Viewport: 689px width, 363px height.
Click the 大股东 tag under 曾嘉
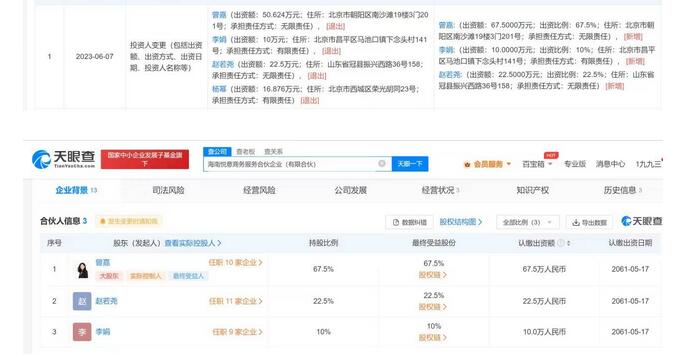(x=109, y=276)
